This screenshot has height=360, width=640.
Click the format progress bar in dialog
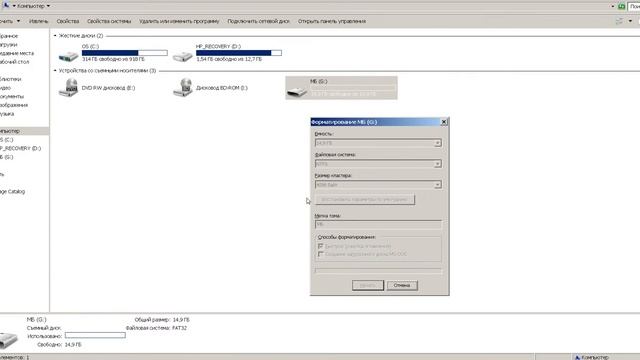(378, 271)
